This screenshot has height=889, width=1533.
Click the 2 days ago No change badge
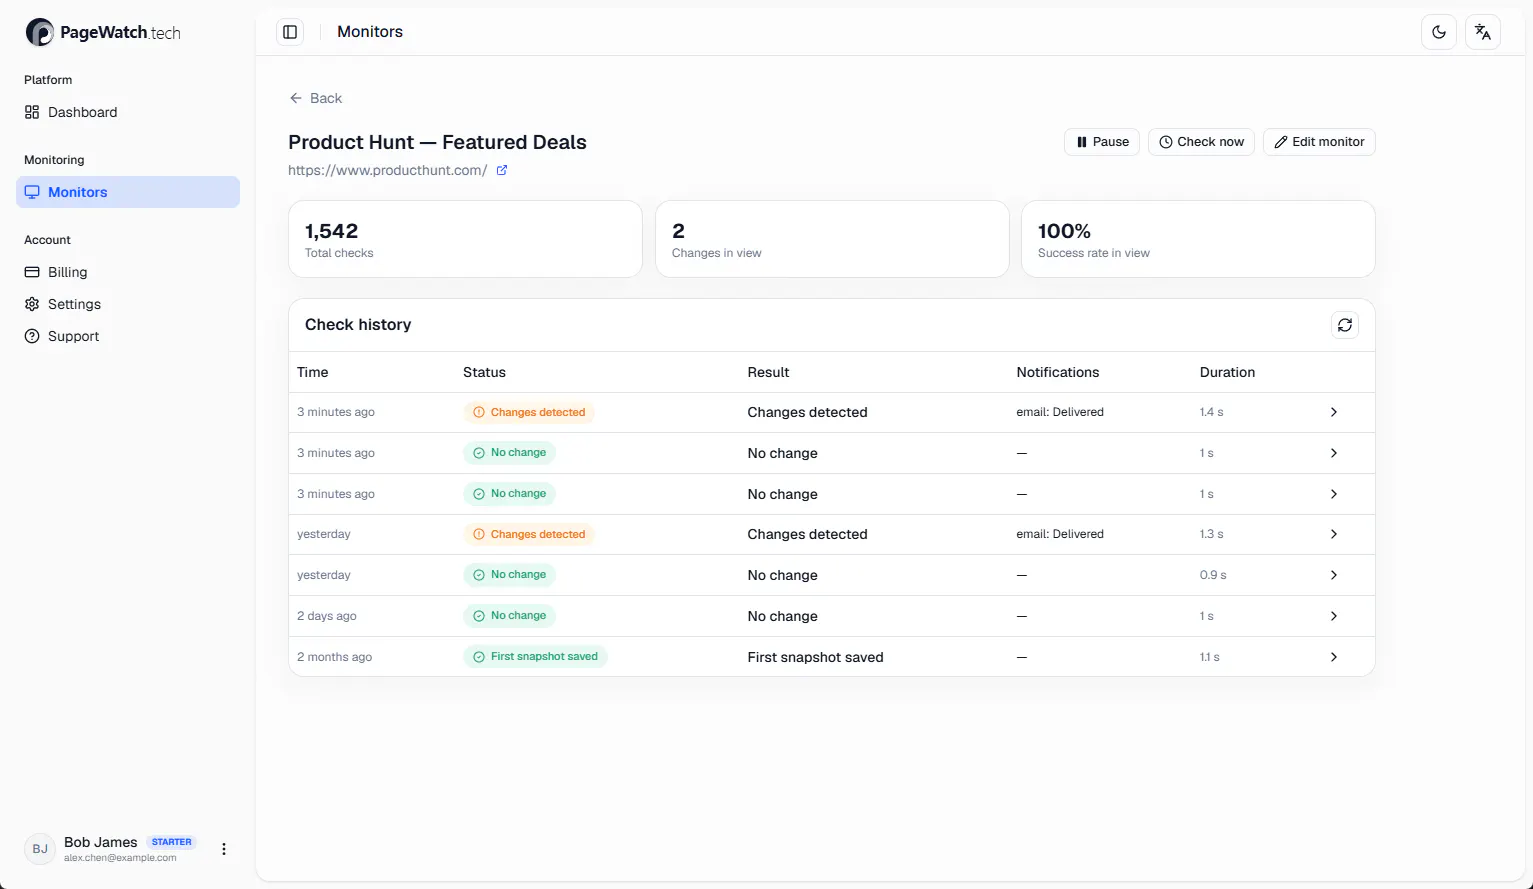point(509,616)
